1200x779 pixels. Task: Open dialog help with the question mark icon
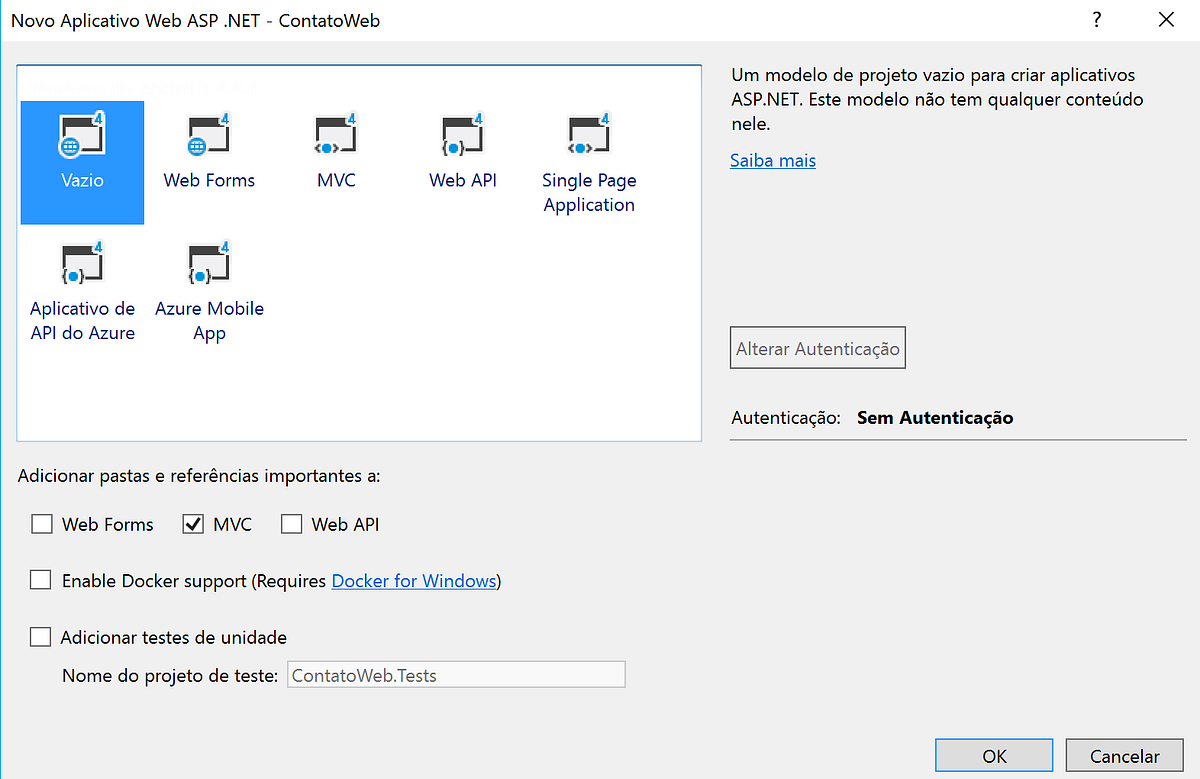pos(1096,19)
